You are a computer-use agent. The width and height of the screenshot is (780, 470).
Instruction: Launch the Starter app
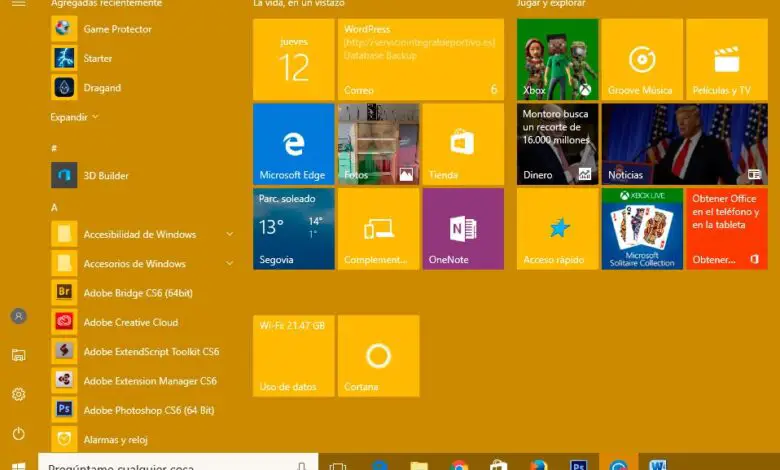(x=142, y=58)
